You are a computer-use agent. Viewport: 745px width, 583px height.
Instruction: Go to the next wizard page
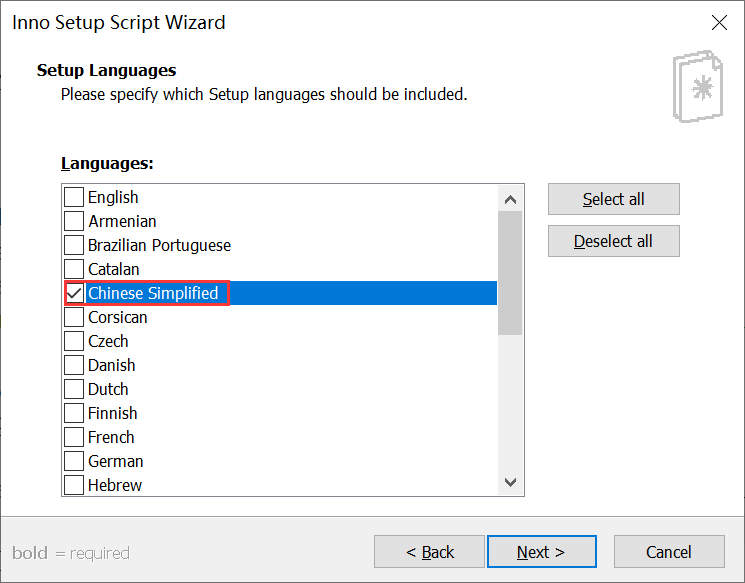542,552
